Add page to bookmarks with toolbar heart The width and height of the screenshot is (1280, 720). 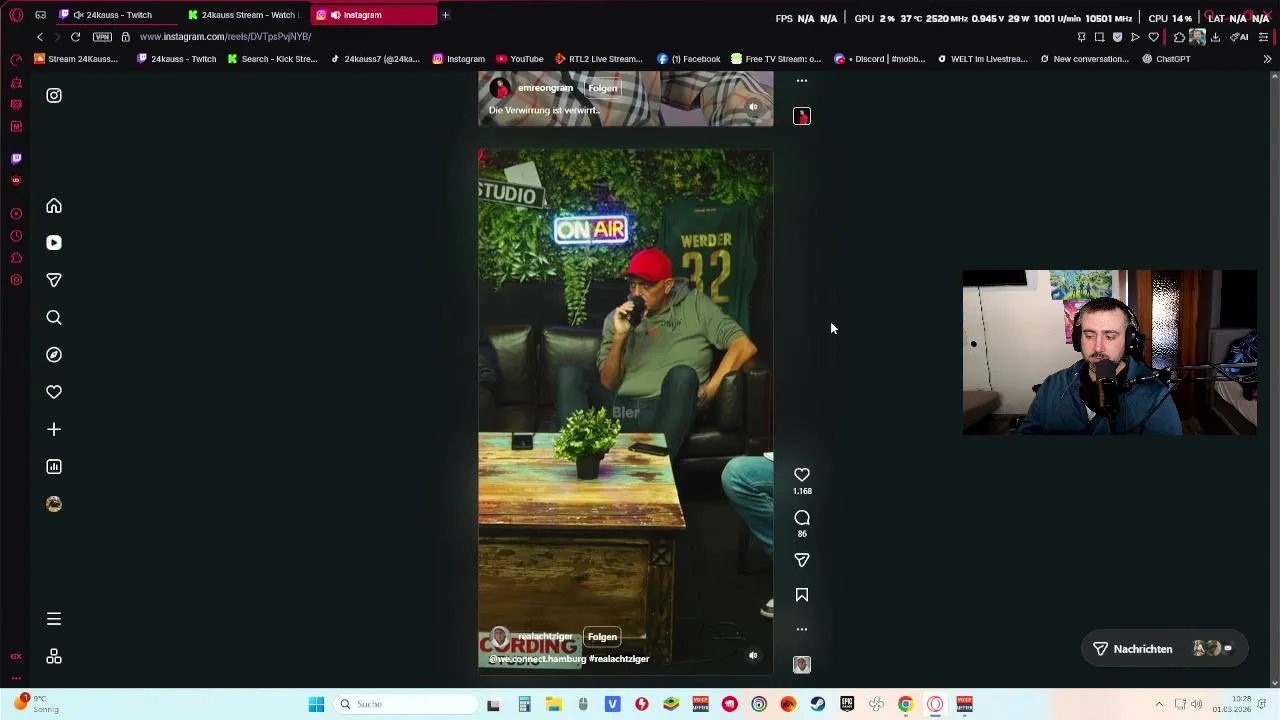[1153, 37]
